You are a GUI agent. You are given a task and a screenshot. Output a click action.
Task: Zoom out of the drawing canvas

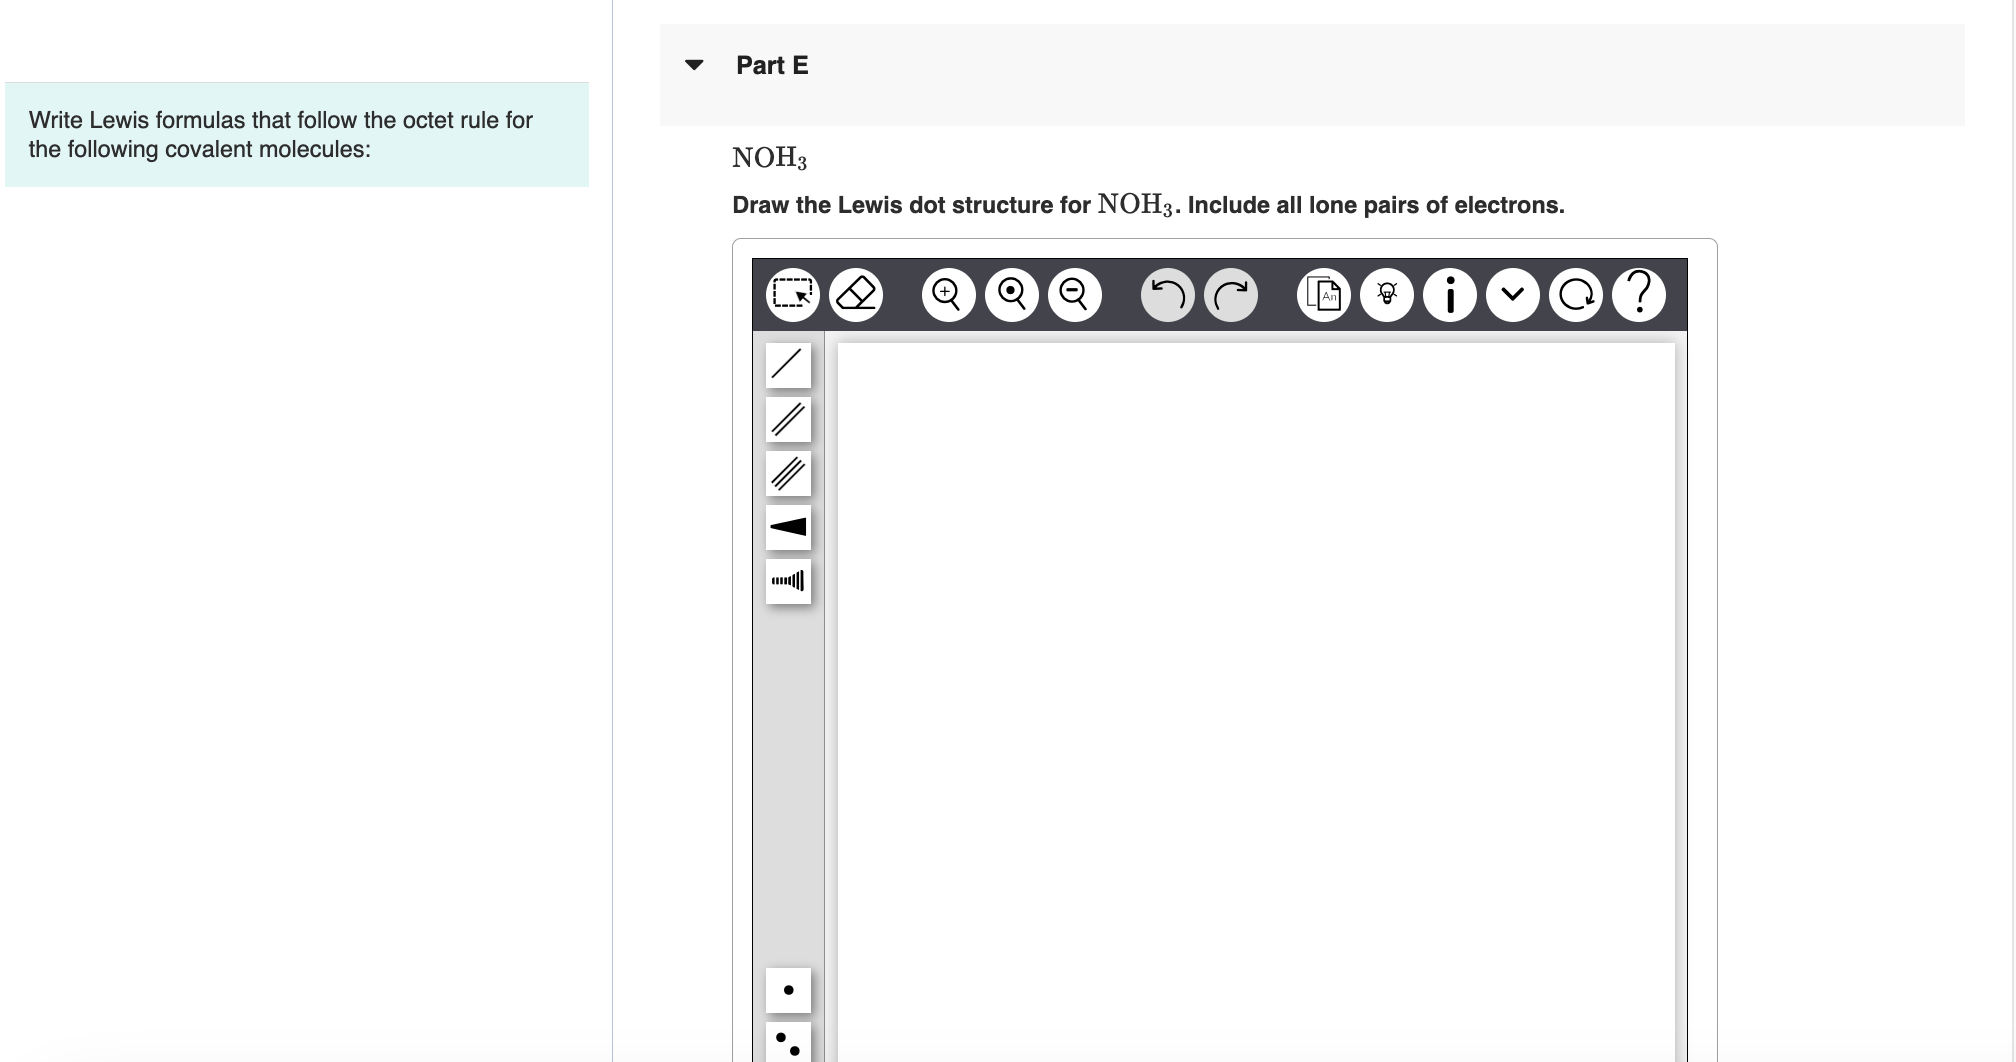(1074, 294)
